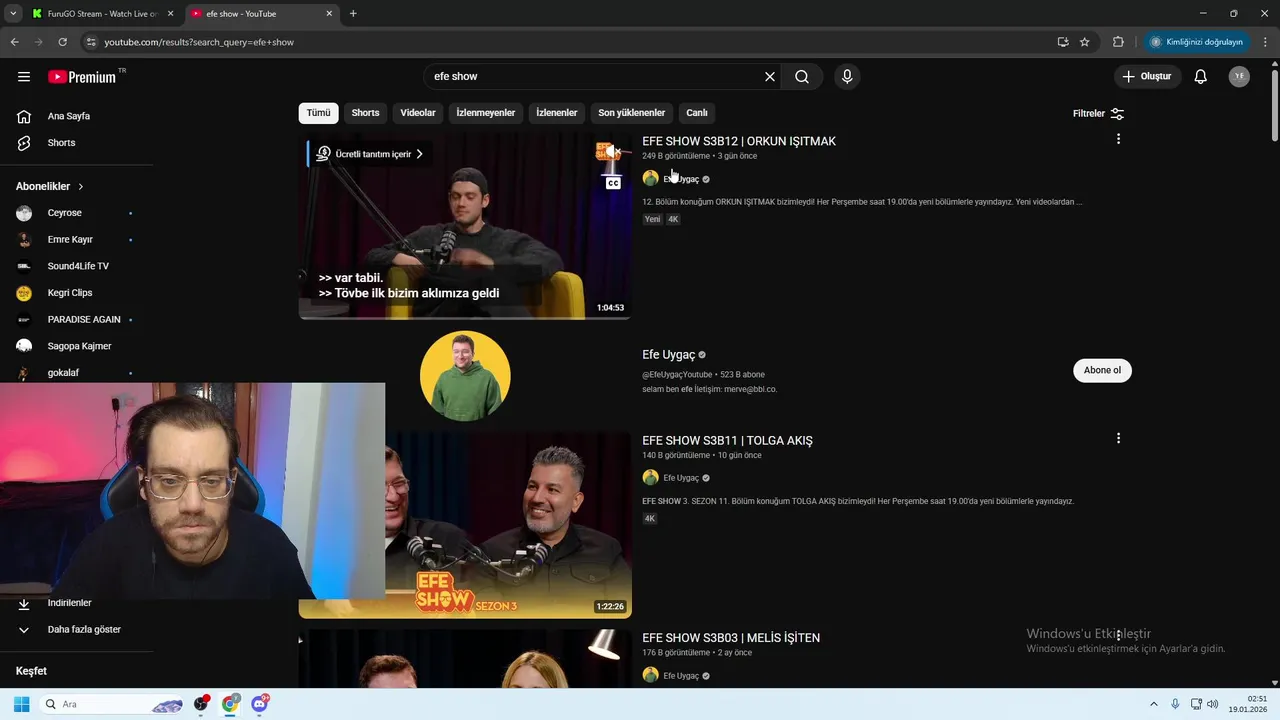Open EFE SHOW S3B11 TOLGA AKIŞ title
The width and height of the screenshot is (1280, 720).
point(727,441)
